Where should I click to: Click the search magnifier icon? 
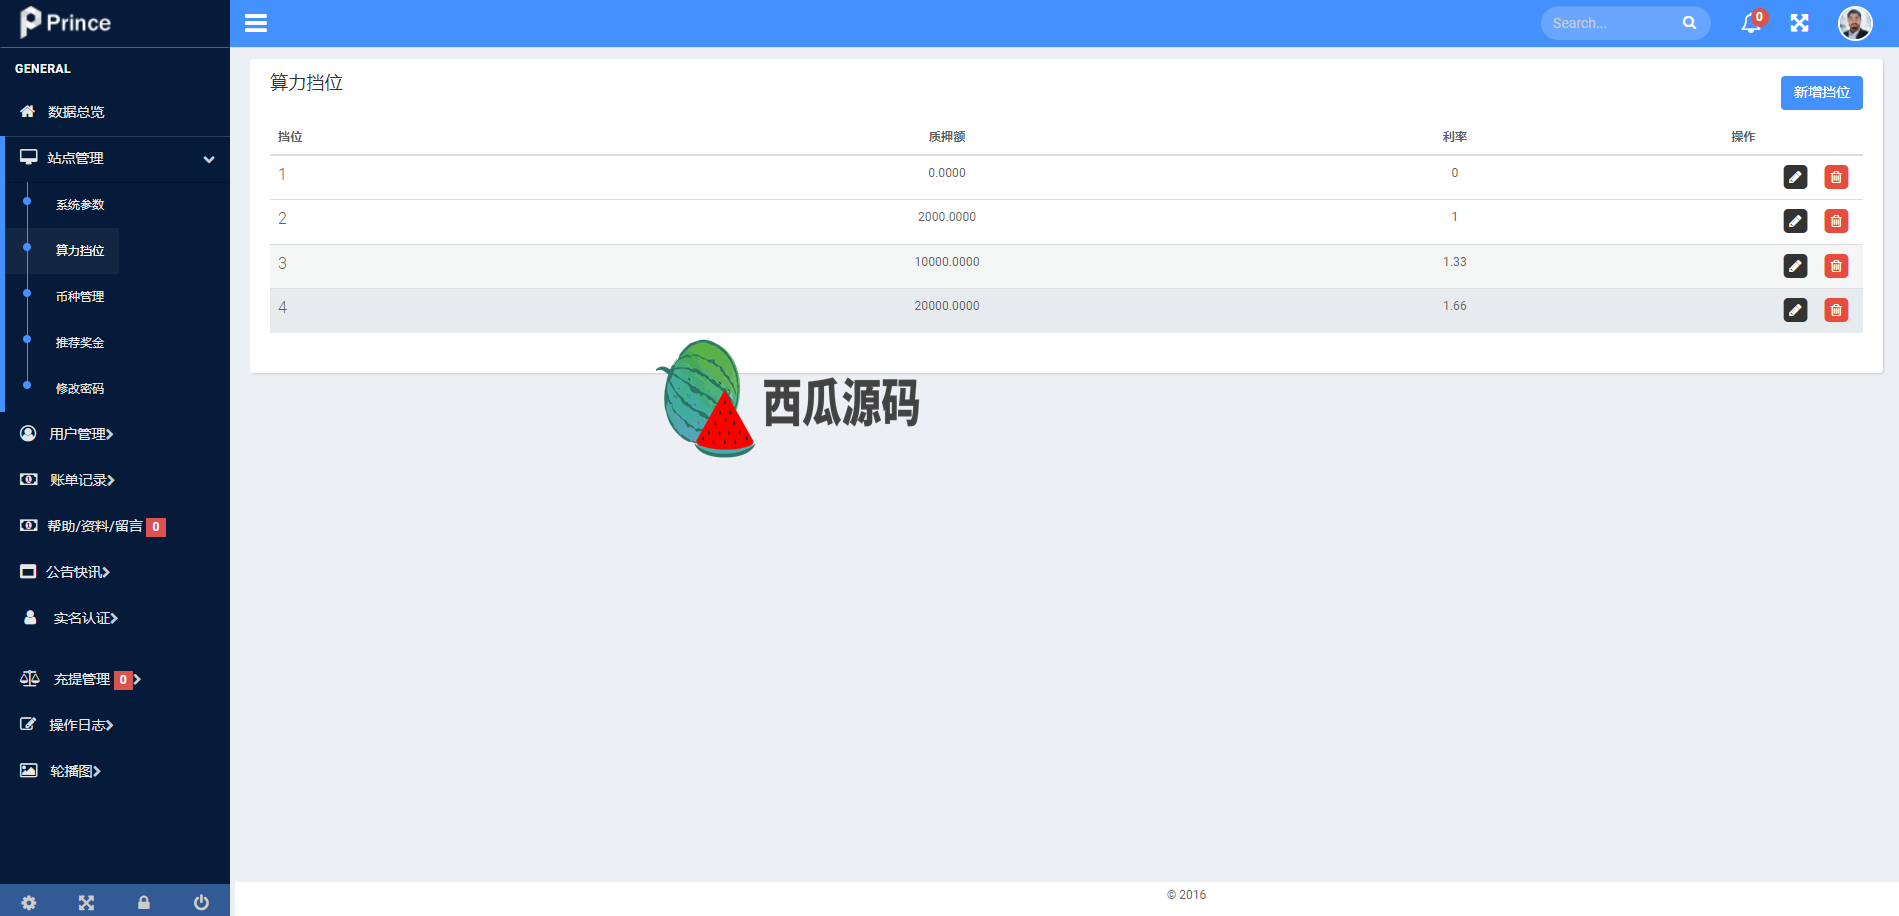pos(1689,23)
